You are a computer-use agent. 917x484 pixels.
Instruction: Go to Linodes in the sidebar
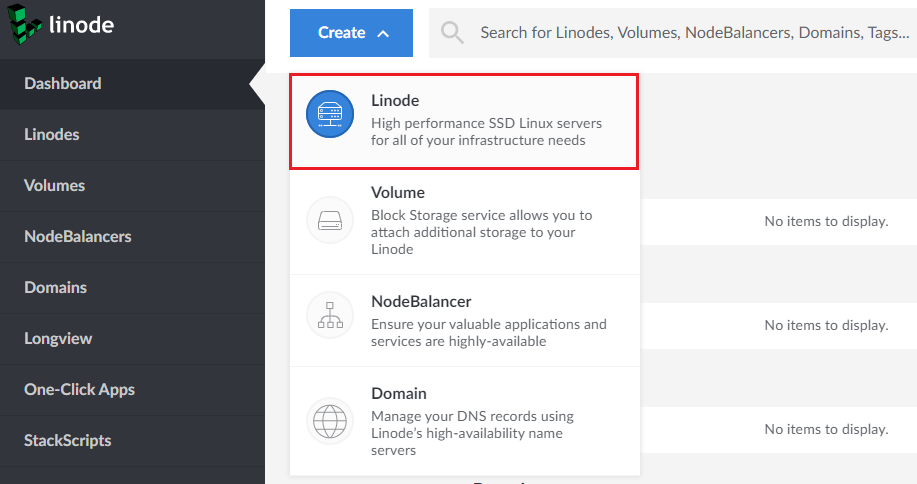(x=52, y=135)
